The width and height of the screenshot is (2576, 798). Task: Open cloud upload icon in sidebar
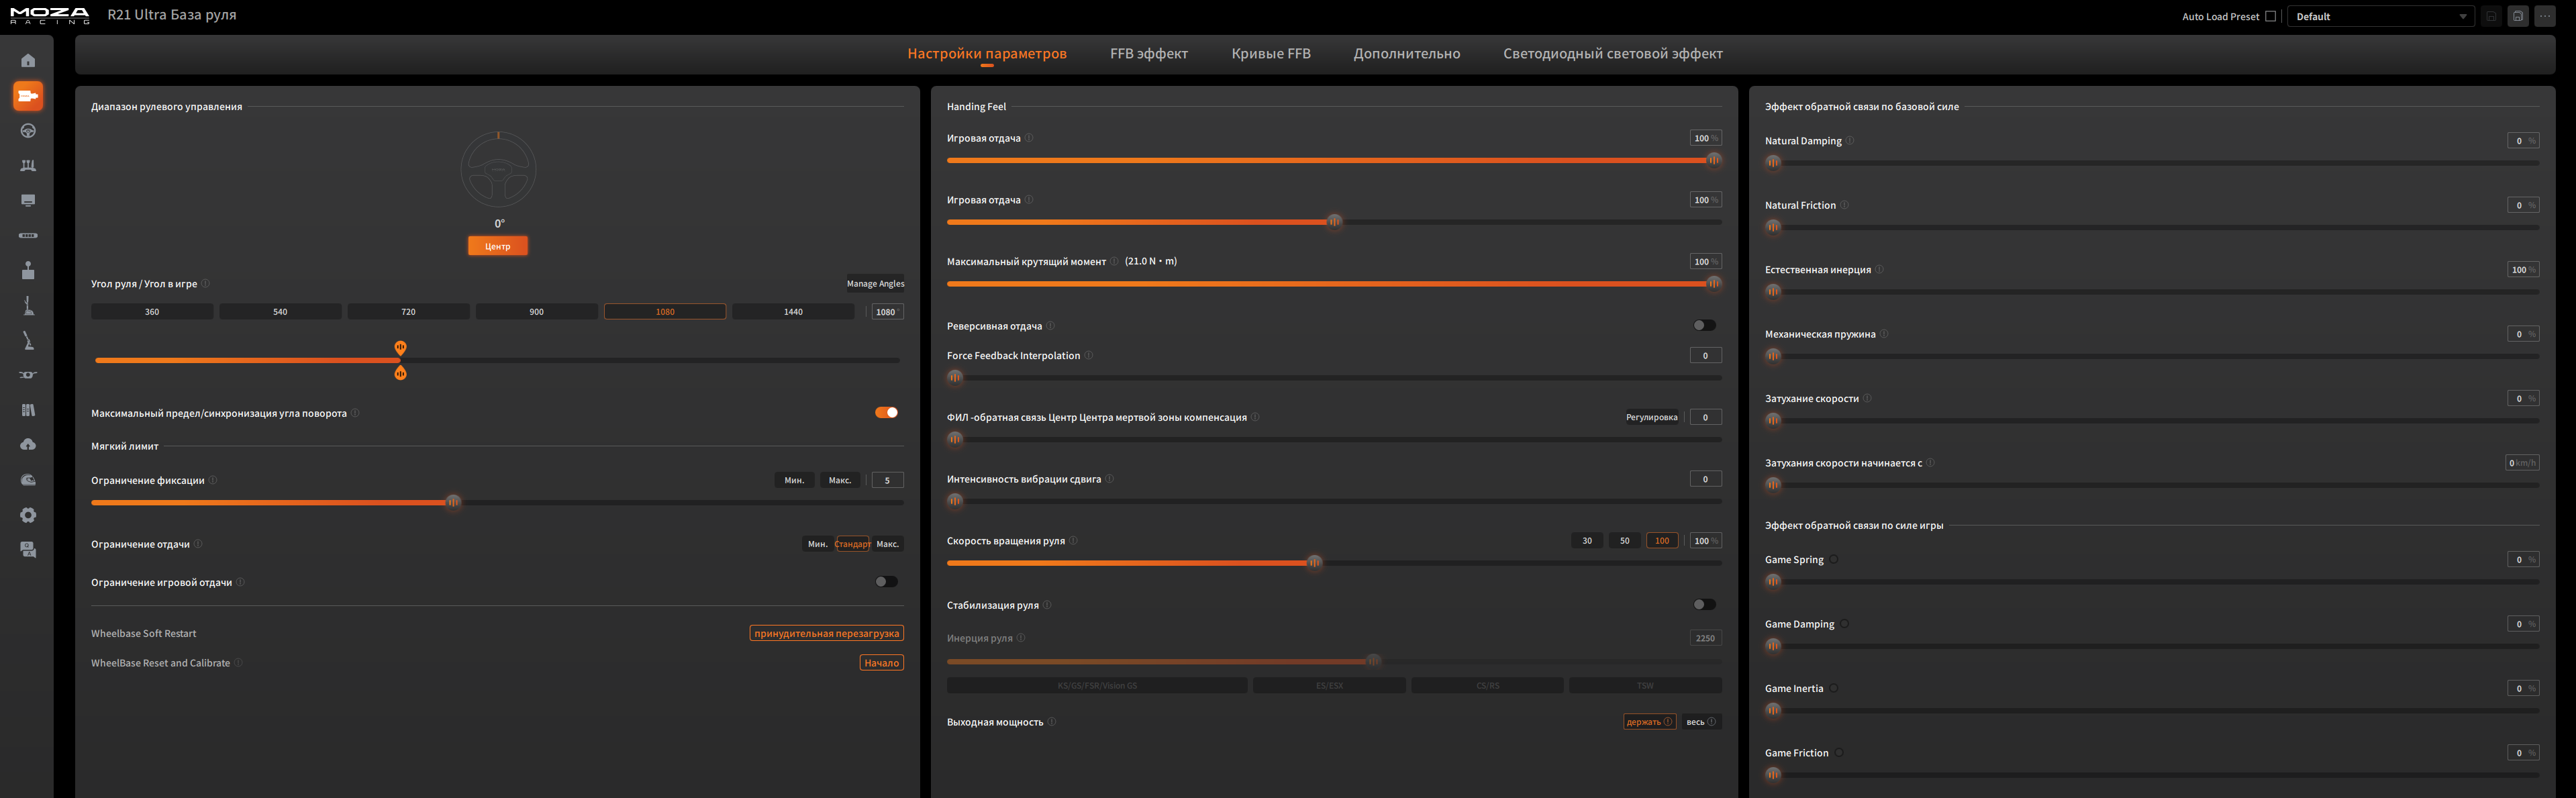(x=28, y=444)
